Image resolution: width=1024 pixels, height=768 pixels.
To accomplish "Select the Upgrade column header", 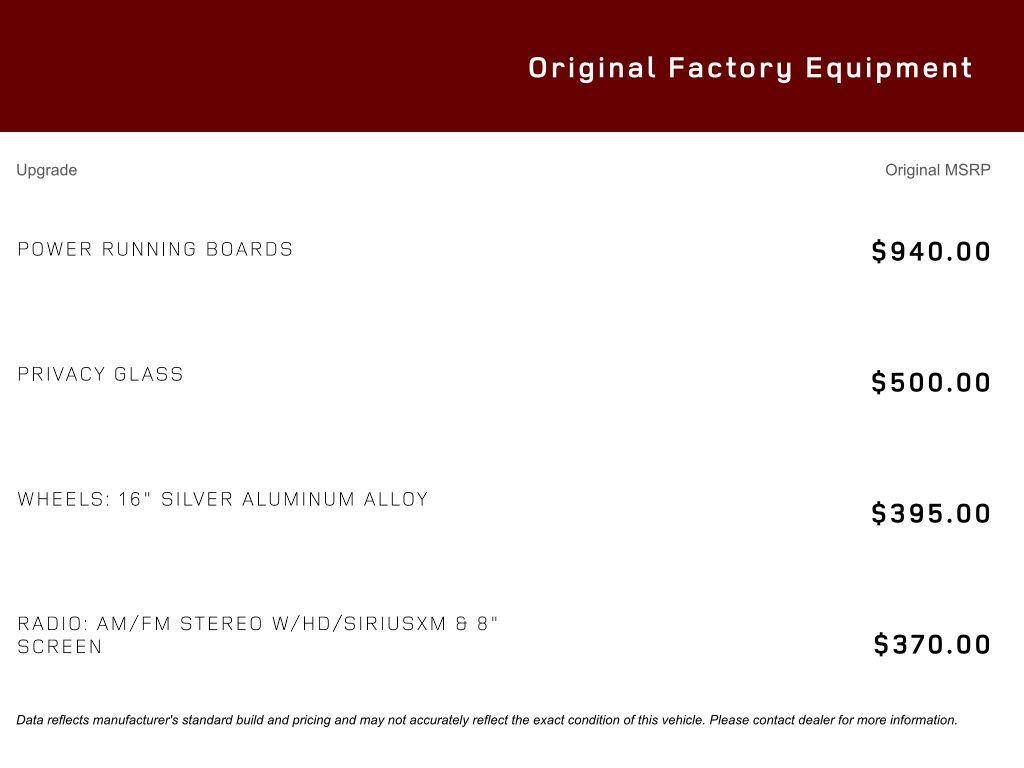I will (x=46, y=170).
